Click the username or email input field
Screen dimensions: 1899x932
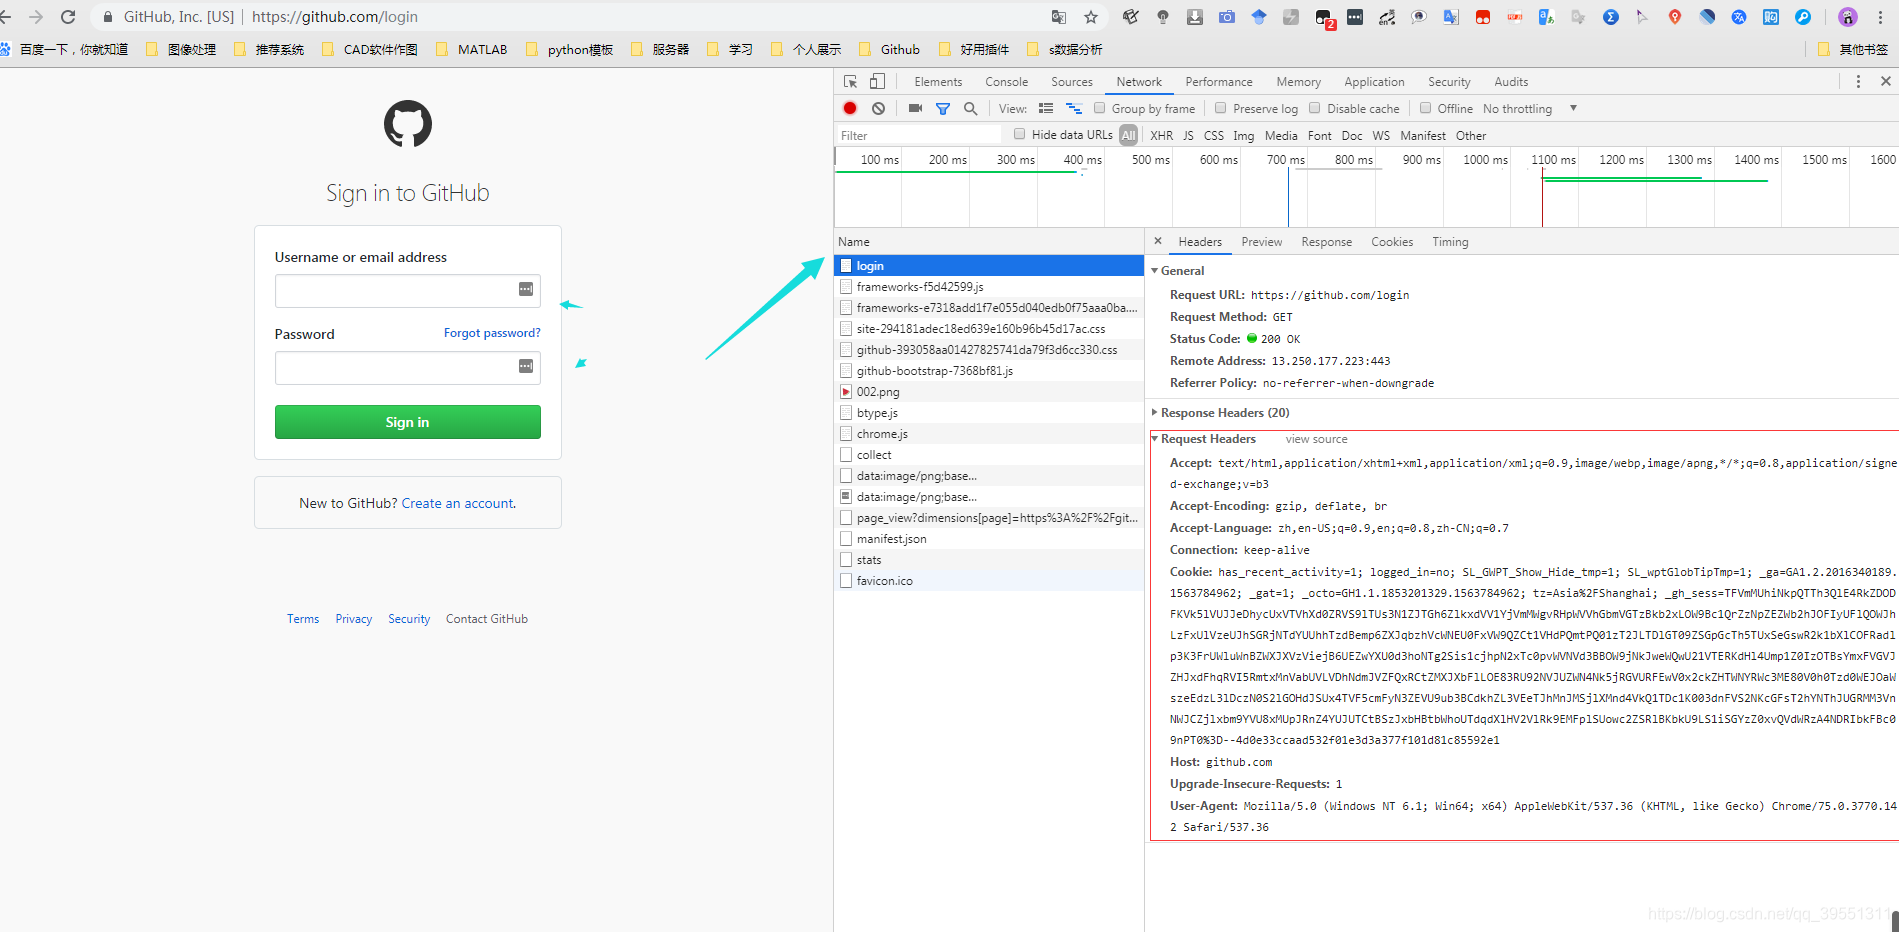click(408, 291)
